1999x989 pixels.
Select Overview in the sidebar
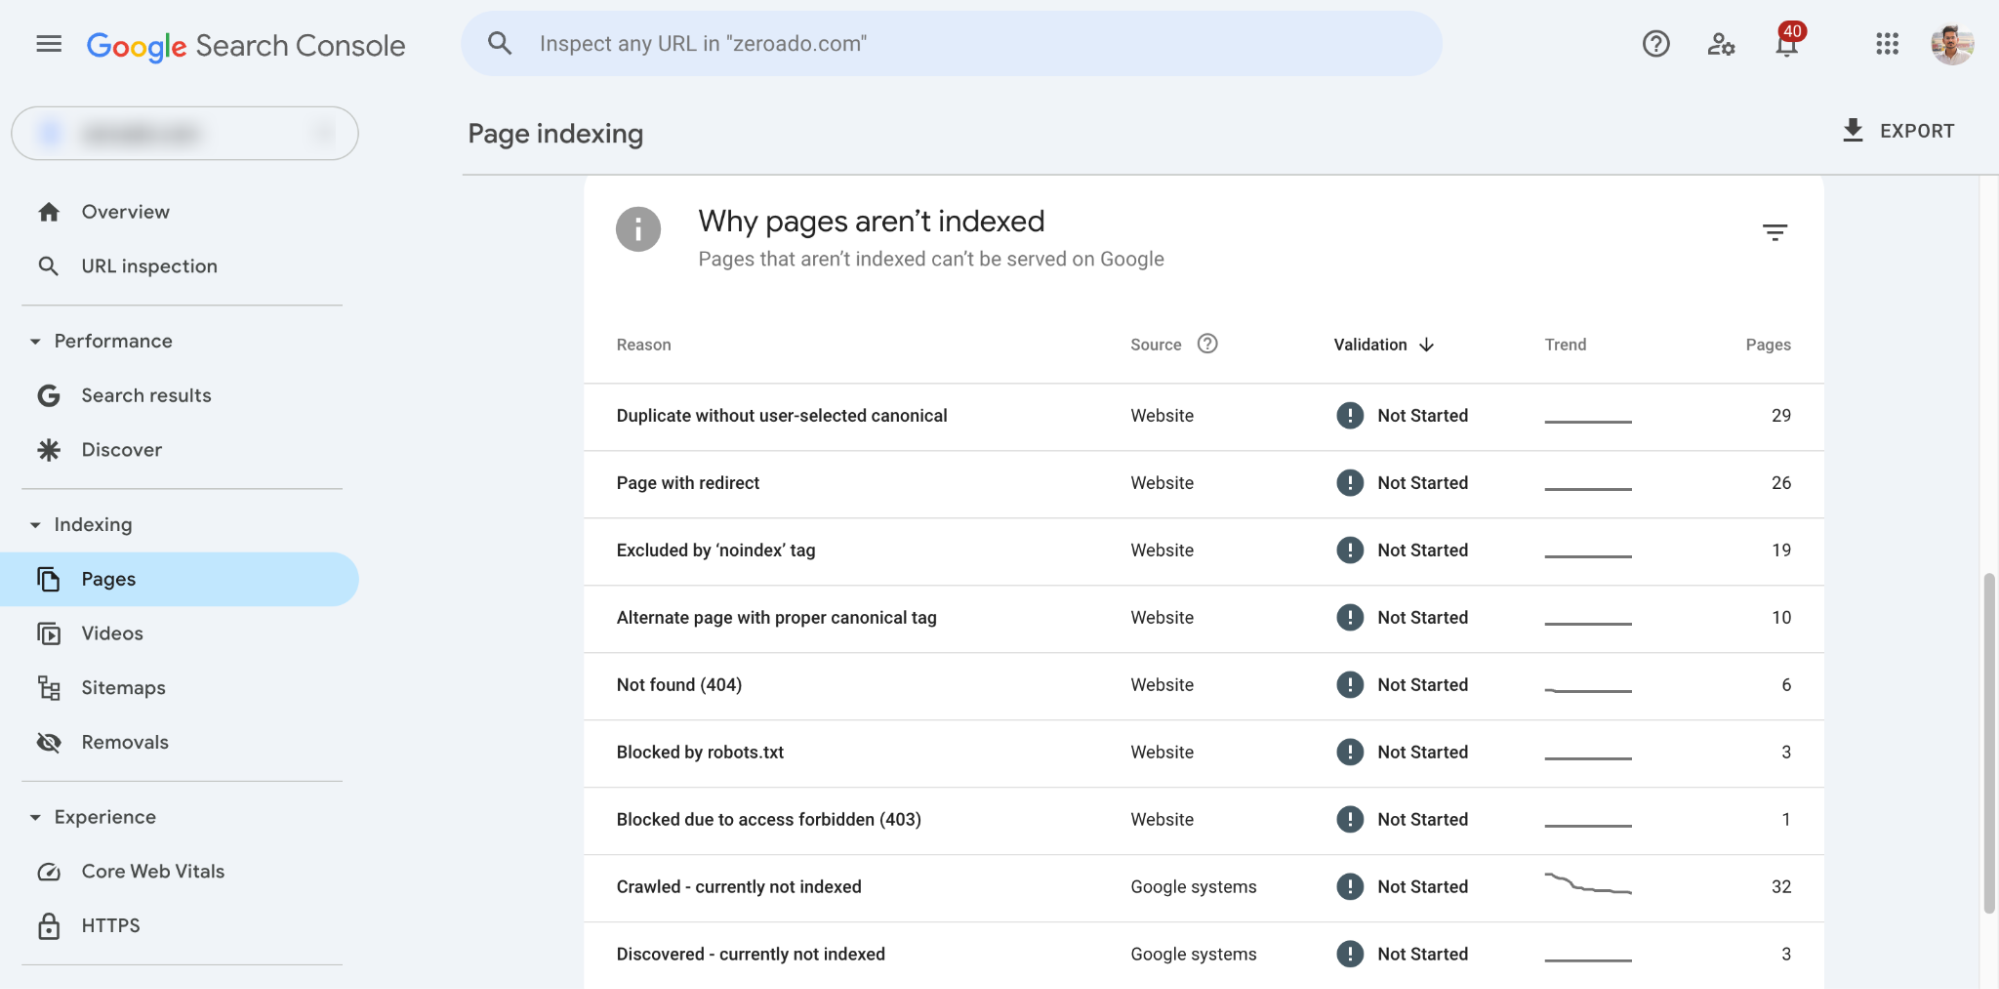[x=125, y=211]
